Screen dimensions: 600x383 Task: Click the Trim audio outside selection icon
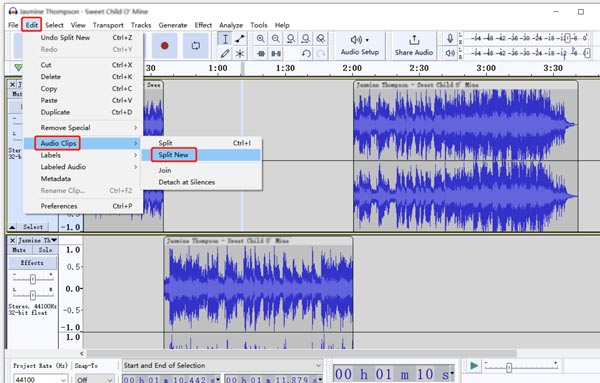coord(261,54)
